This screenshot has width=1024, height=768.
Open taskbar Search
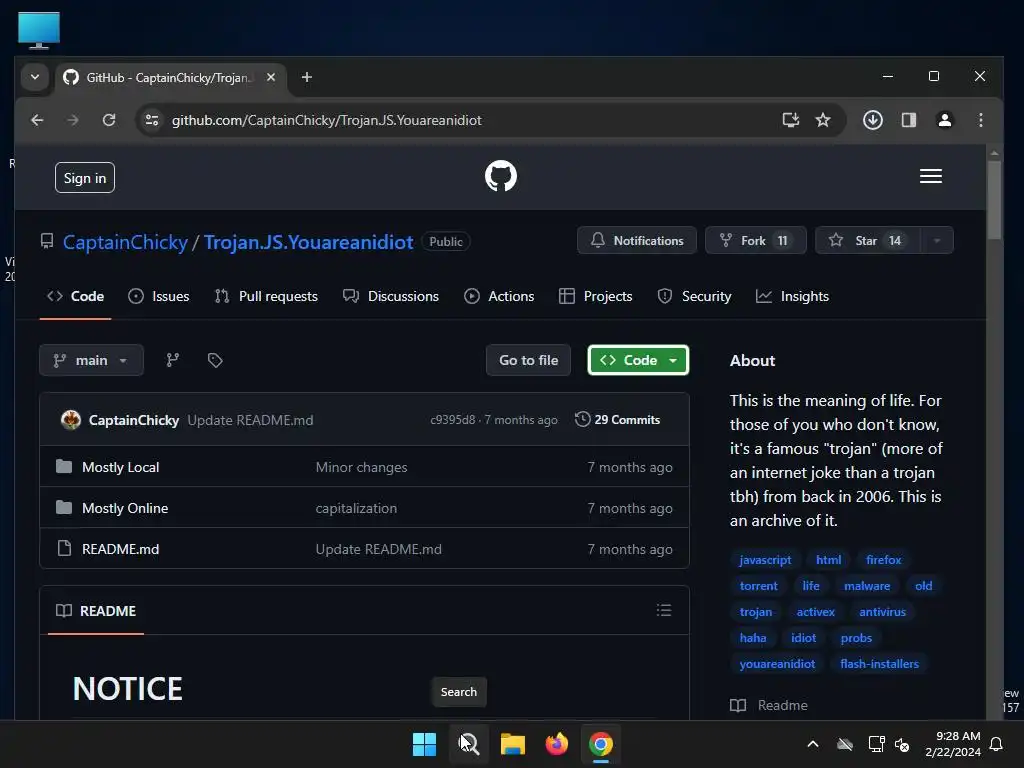(x=469, y=744)
